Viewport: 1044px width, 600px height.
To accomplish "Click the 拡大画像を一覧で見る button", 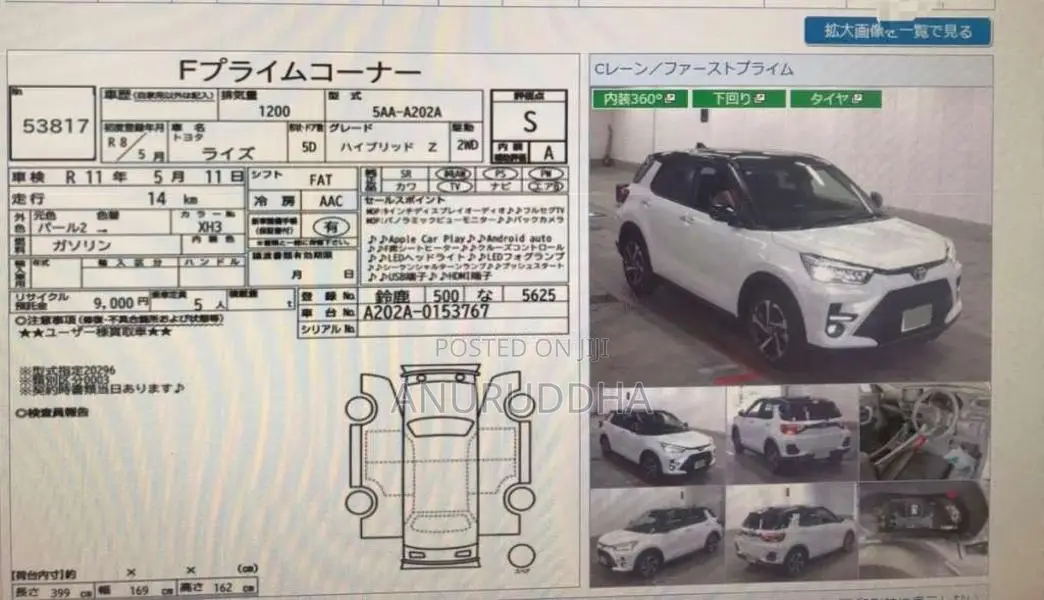I will click(x=898, y=31).
